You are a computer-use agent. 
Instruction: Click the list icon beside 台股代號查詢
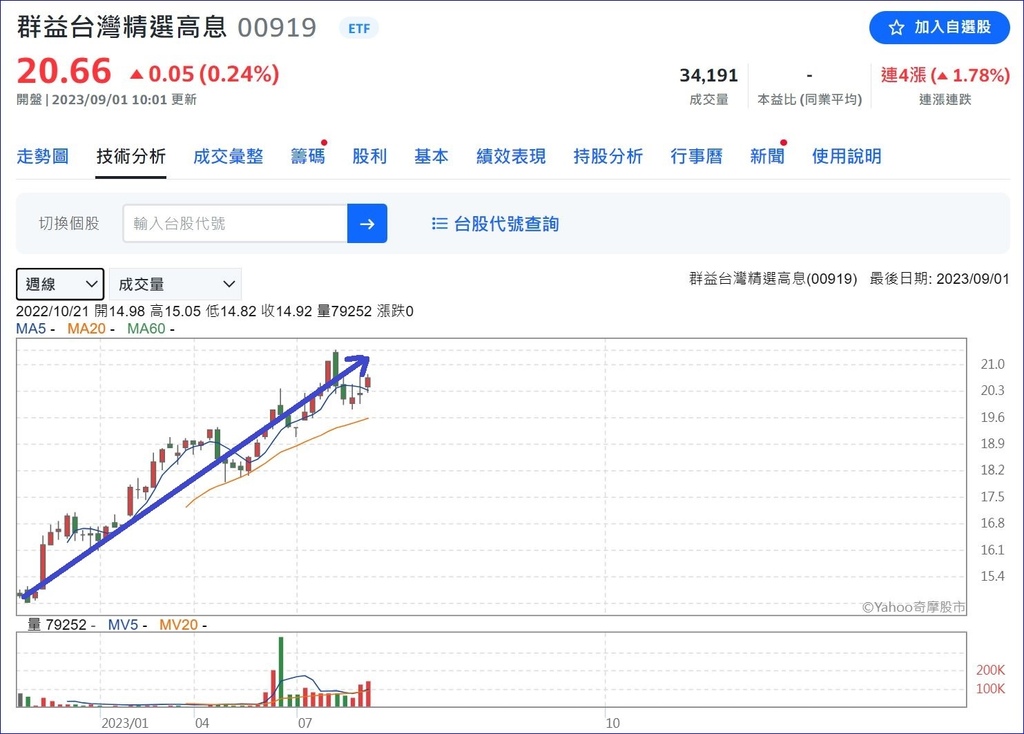tap(440, 224)
